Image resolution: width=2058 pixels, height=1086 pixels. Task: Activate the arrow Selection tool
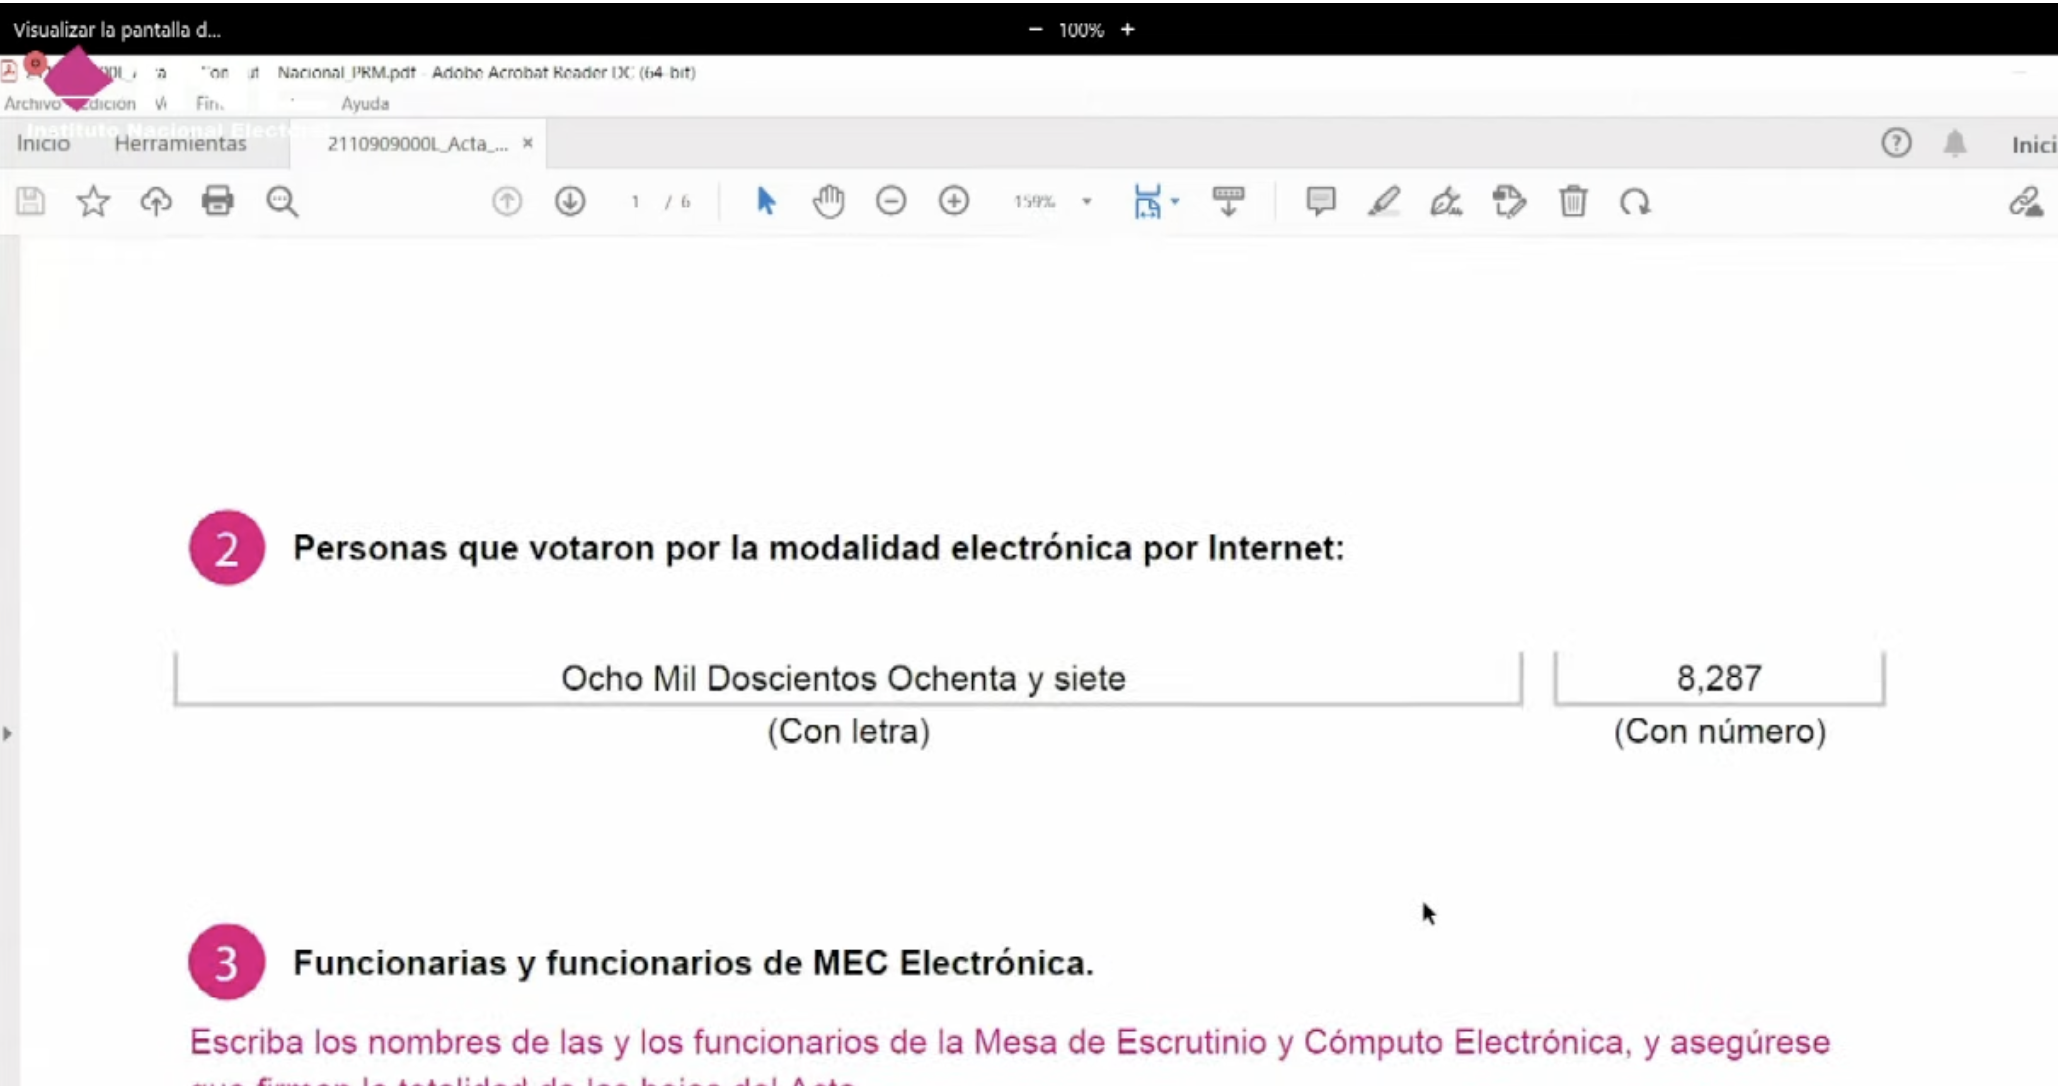point(766,201)
